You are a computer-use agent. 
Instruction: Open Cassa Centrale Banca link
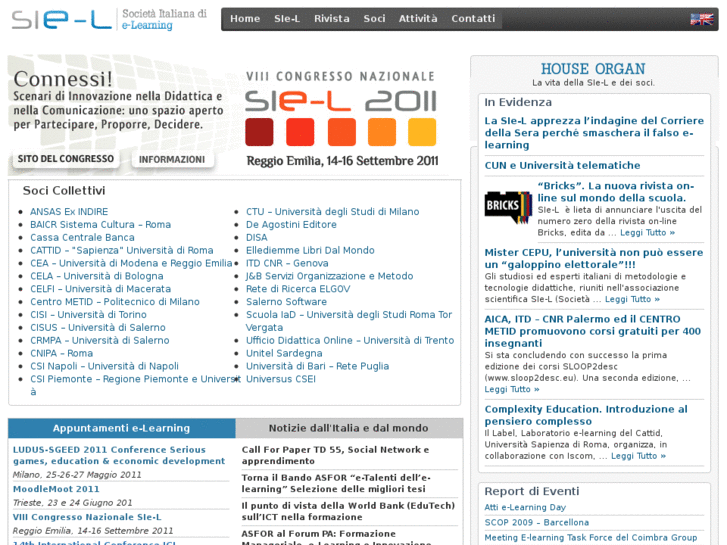83,237
